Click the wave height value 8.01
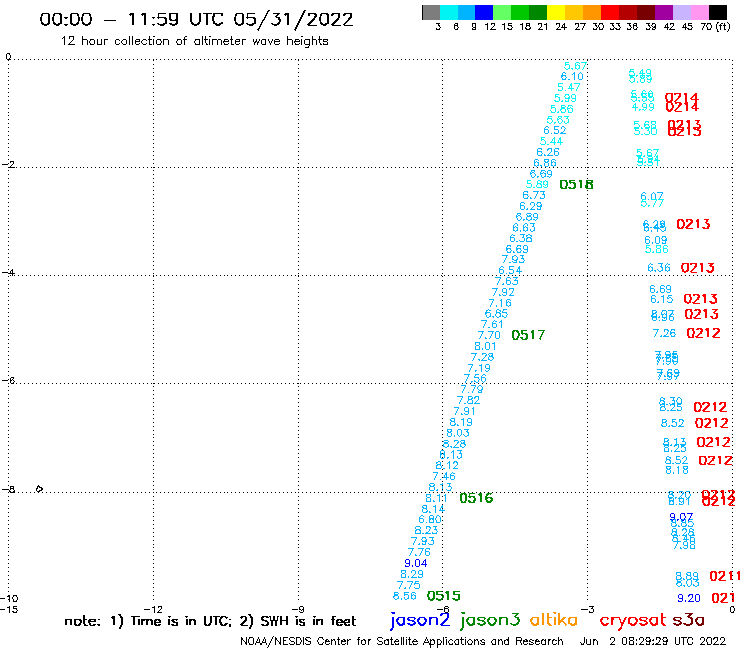 [x=486, y=346]
